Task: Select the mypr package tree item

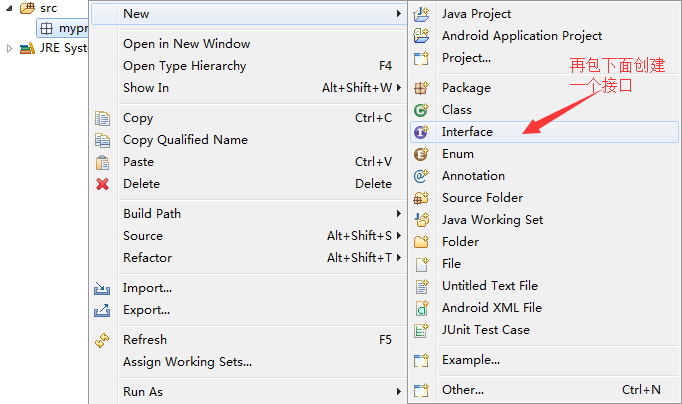Action: point(64,28)
